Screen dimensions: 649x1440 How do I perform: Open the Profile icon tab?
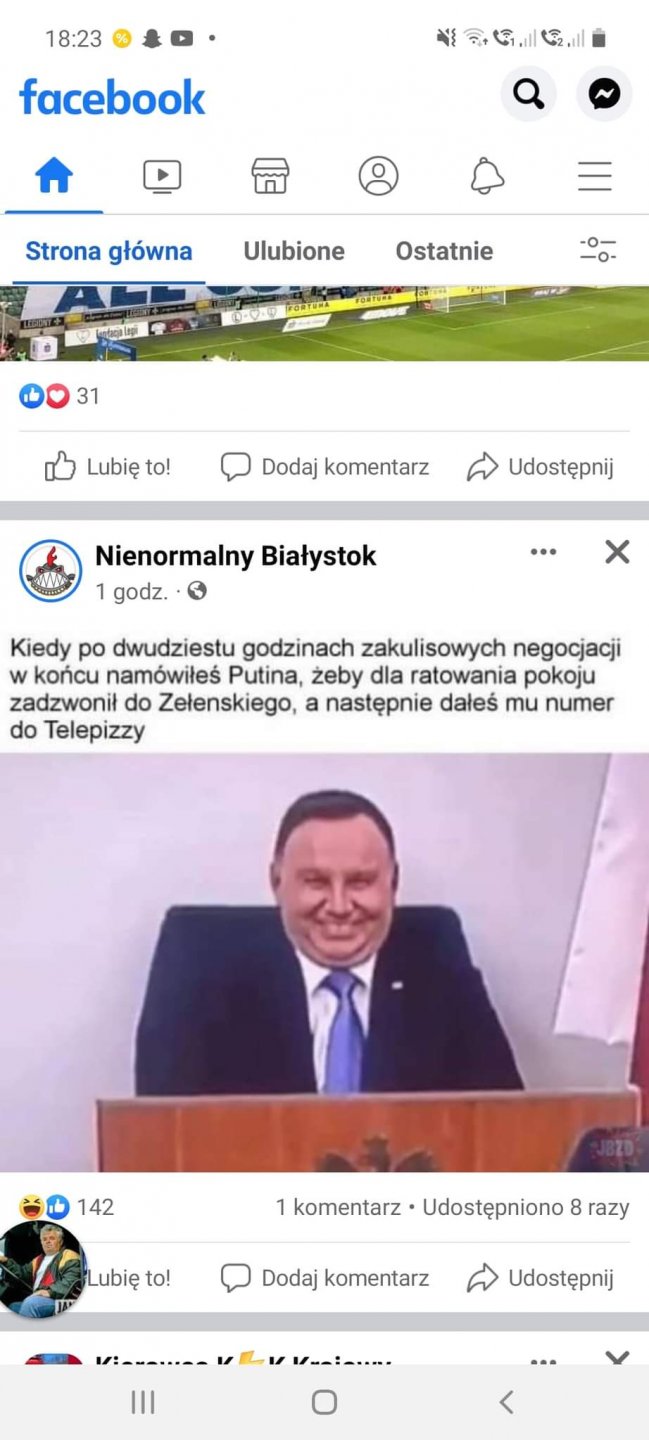pyautogui.click(x=378, y=176)
